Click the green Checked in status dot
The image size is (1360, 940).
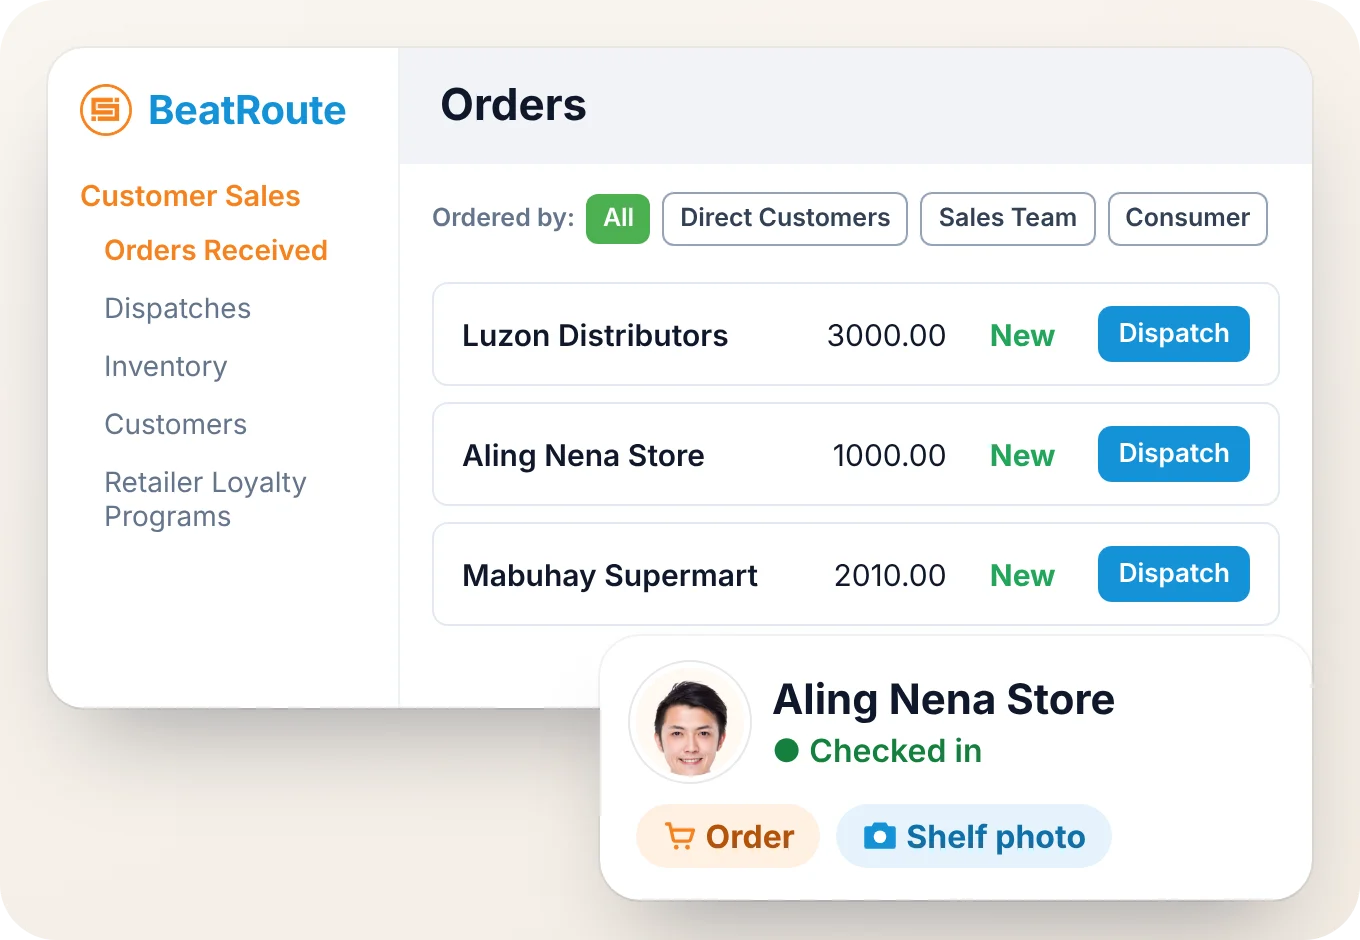pos(787,750)
